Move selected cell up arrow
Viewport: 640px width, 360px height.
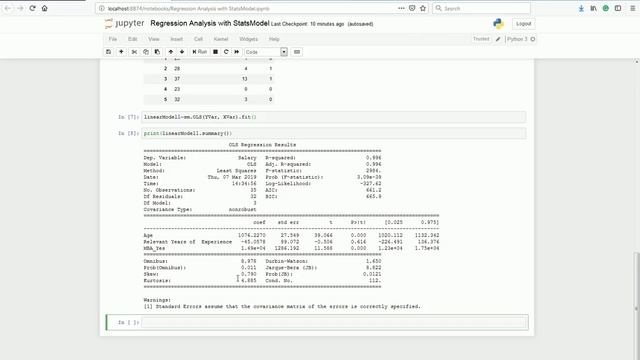pyautogui.click(x=171, y=52)
